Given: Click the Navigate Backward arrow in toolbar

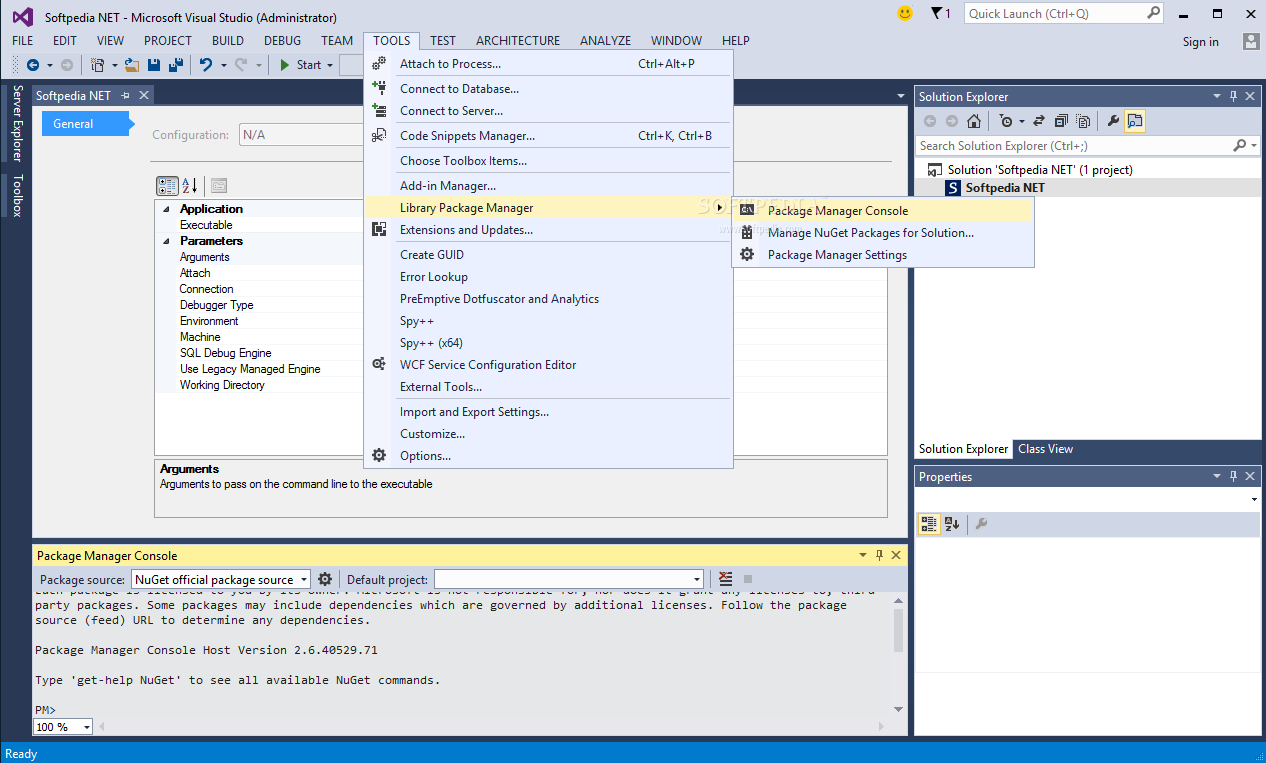Looking at the screenshot, I should pyautogui.click(x=33, y=65).
